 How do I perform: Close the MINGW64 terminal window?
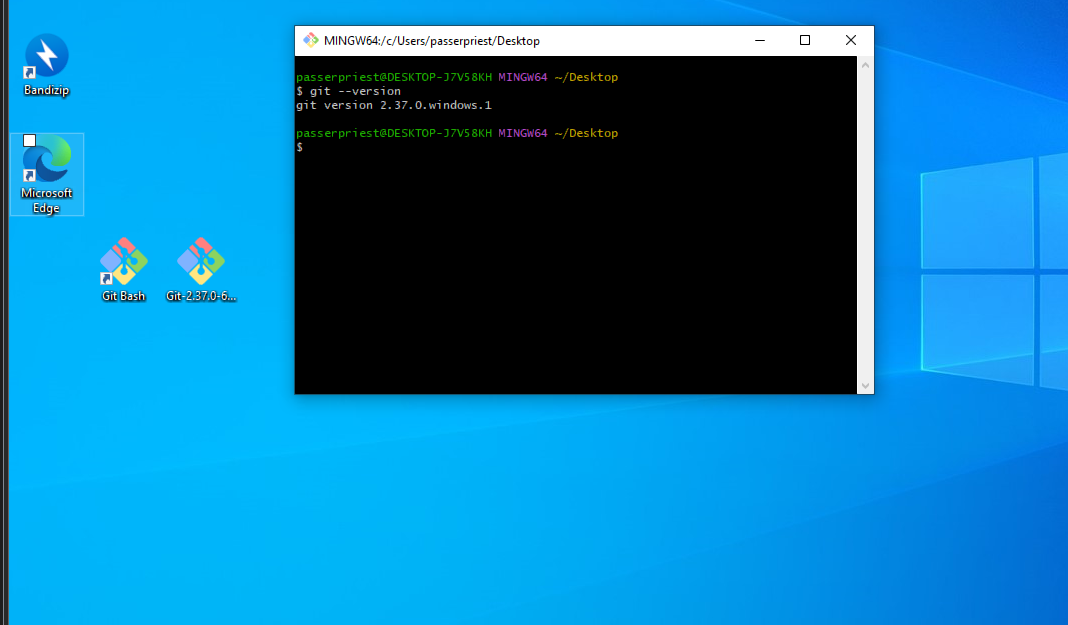[851, 41]
